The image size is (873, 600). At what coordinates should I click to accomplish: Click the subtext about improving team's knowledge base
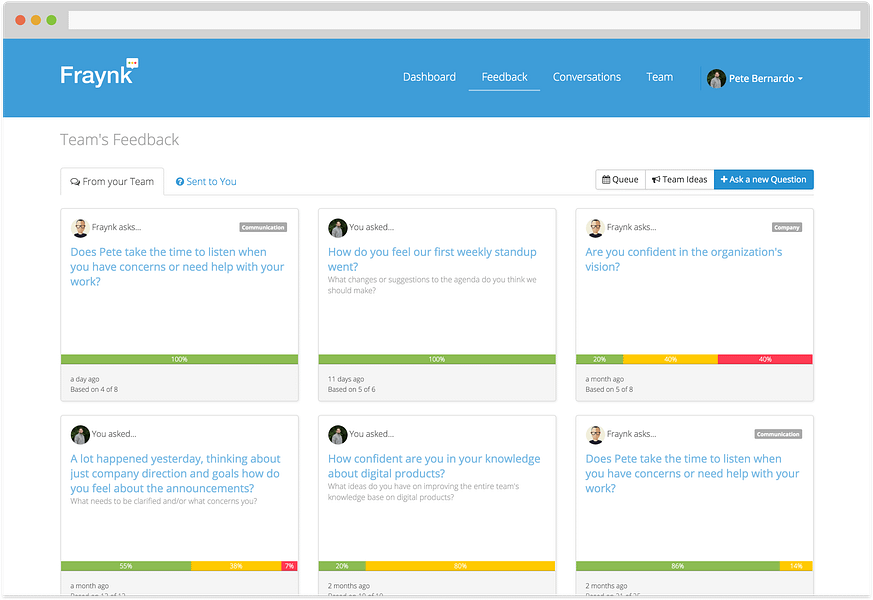pos(424,491)
